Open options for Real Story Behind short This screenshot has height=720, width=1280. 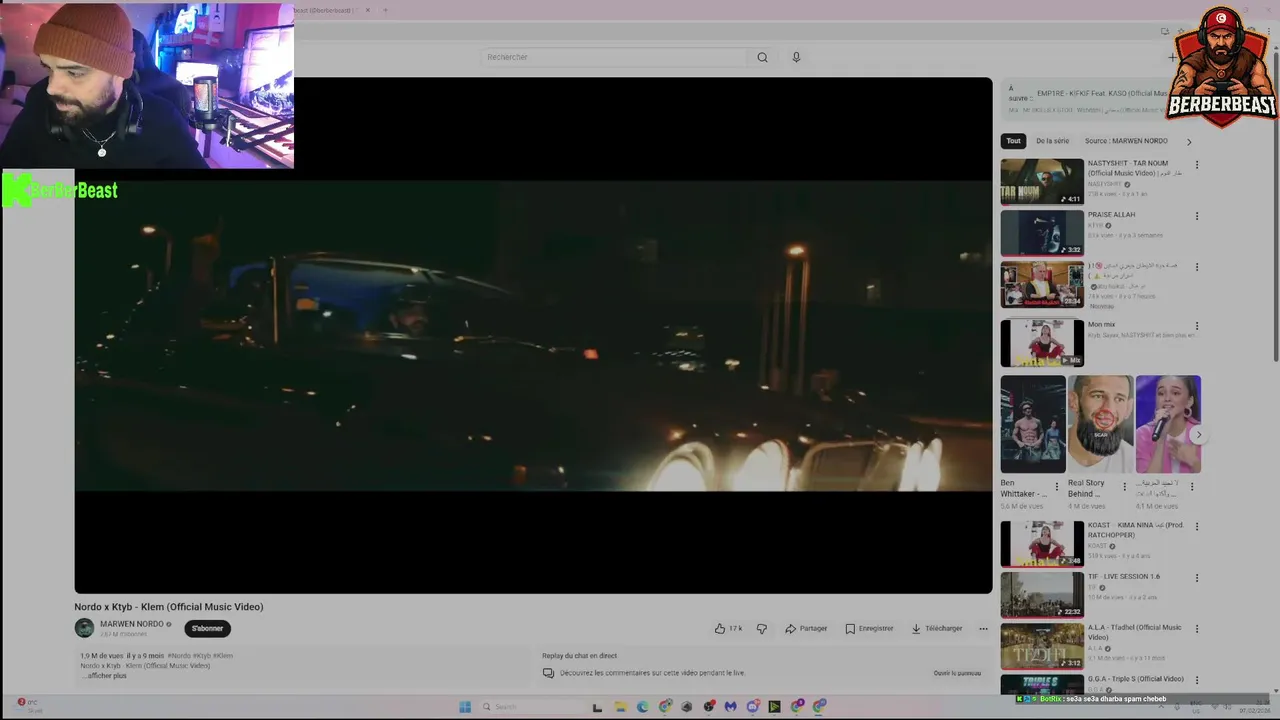(1124, 487)
